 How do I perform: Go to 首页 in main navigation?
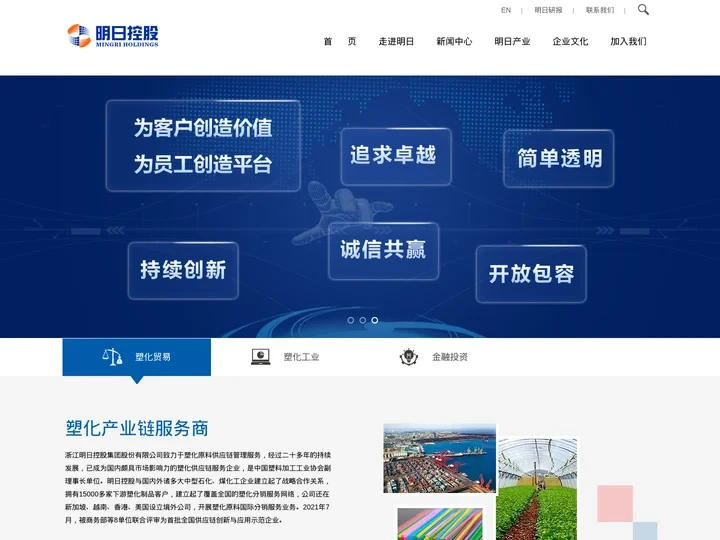point(340,41)
